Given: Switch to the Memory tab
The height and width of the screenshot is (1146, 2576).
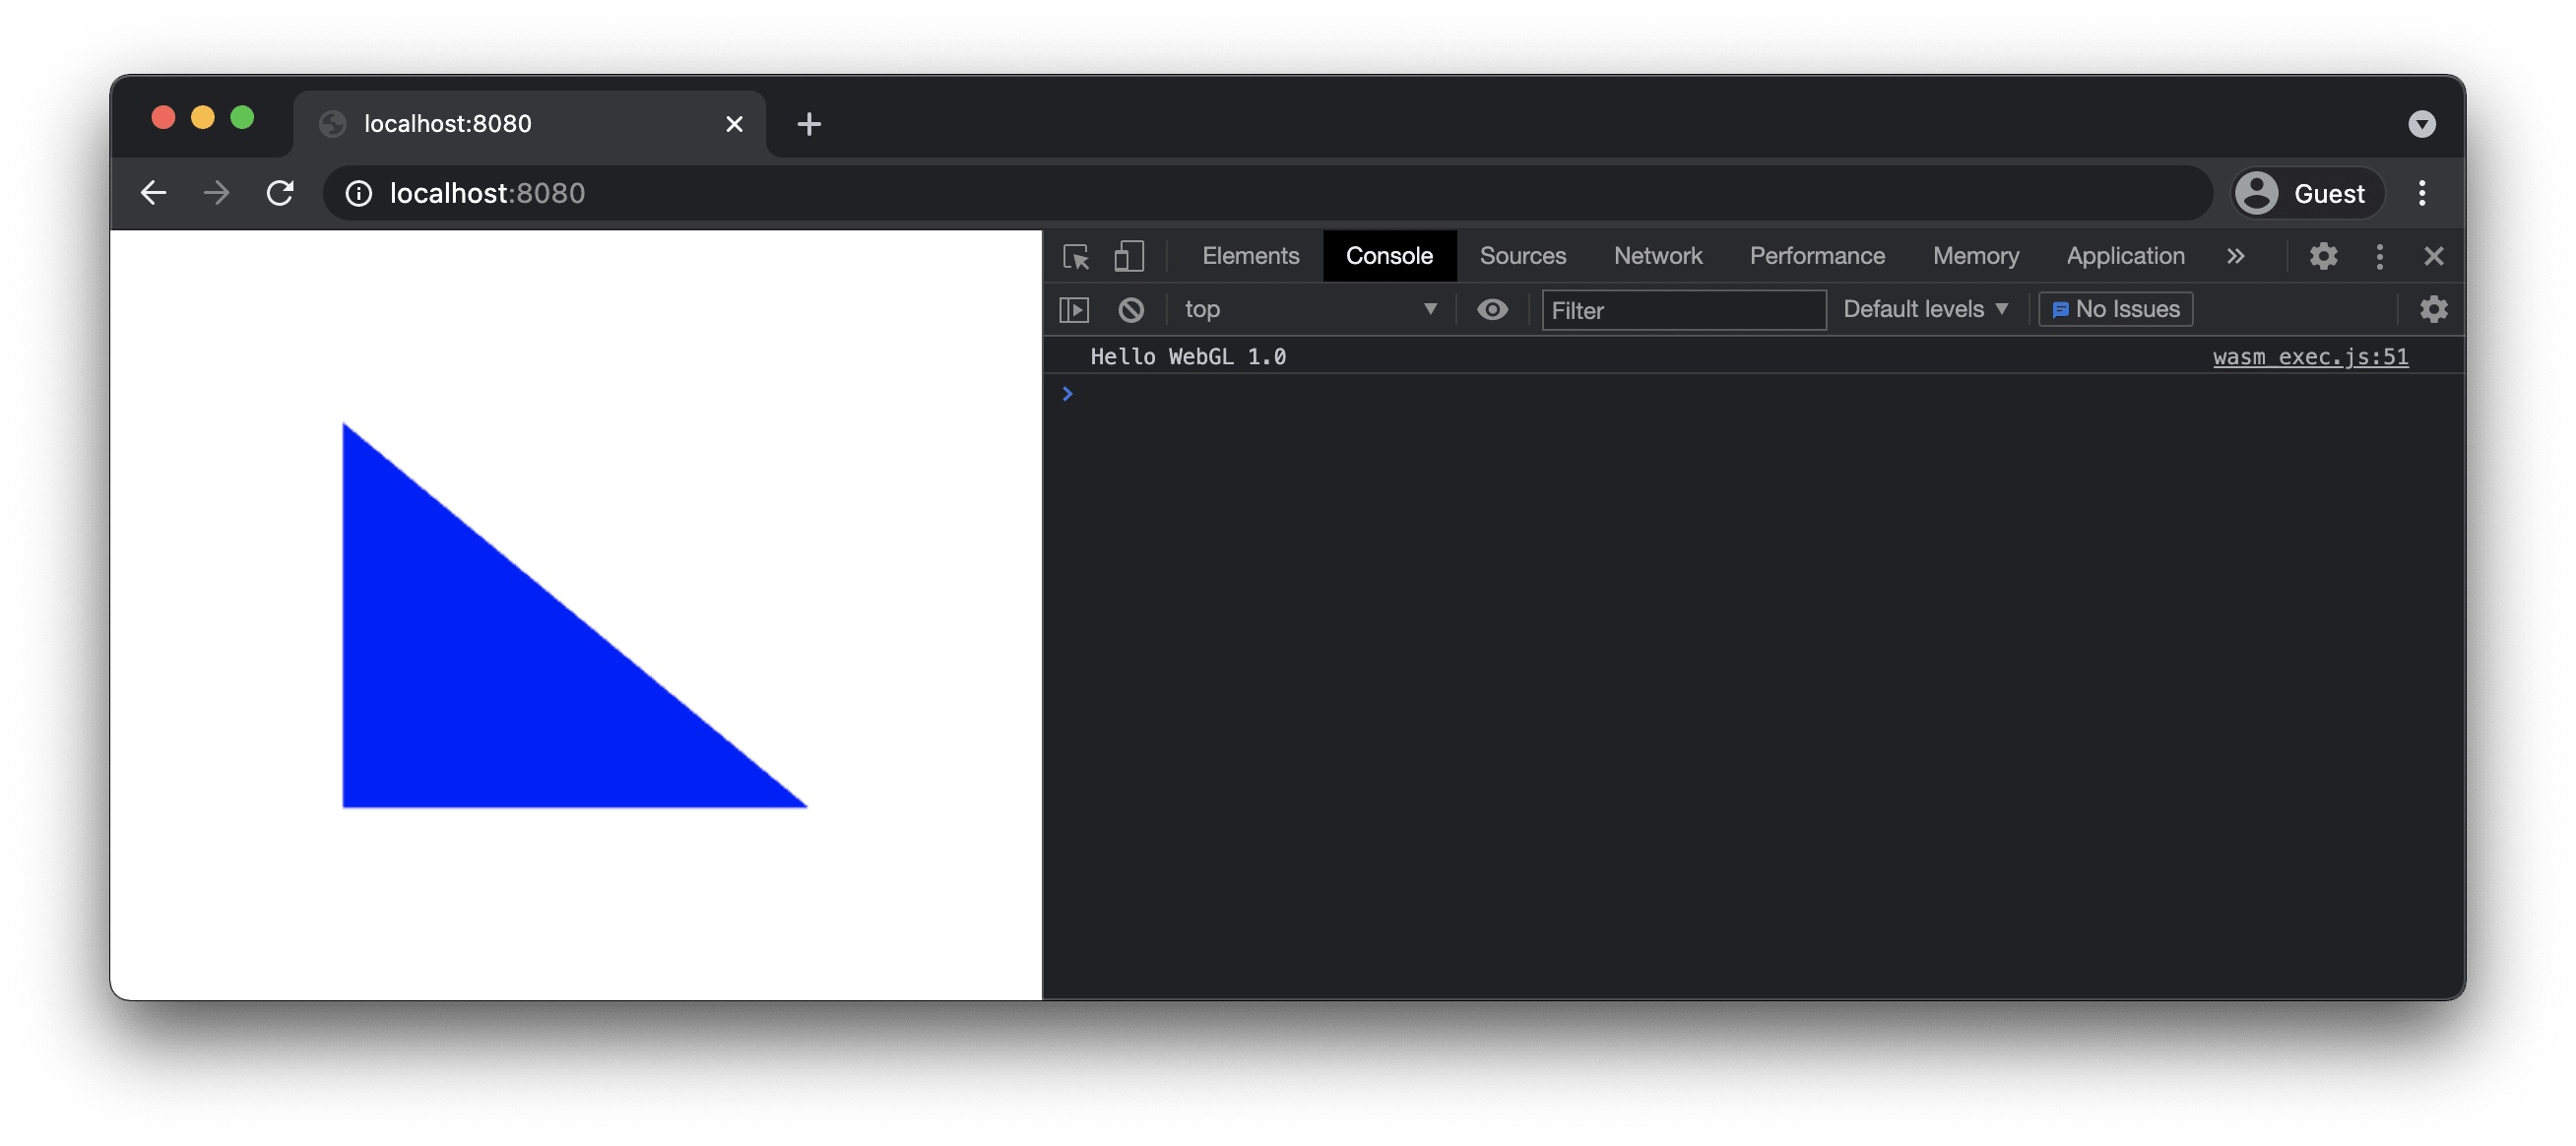Looking at the screenshot, I should (x=1975, y=256).
